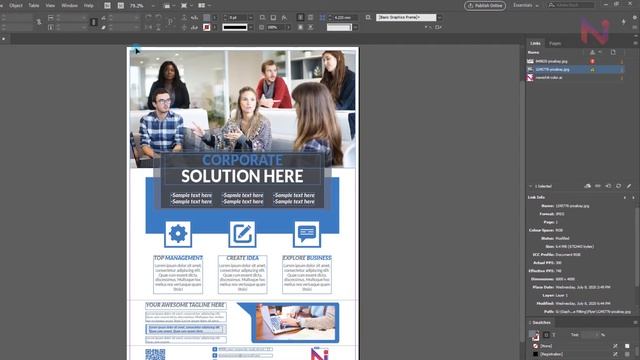
Task: Click the rotate 90° clockwise icon
Action: pyautogui.click(x=149, y=18)
